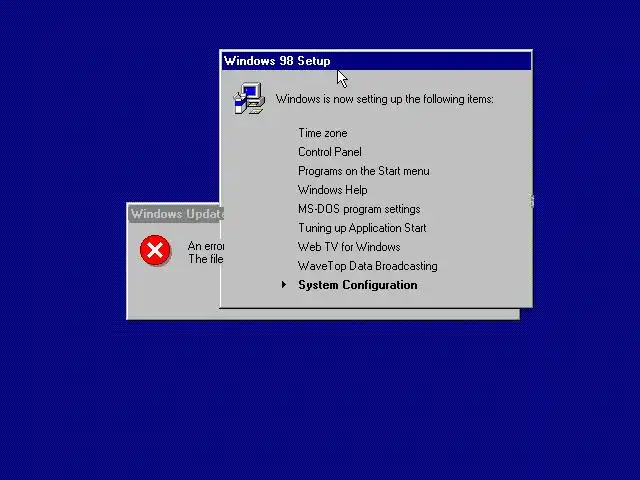Select the 'Time zone' item

pyautogui.click(x=322, y=133)
